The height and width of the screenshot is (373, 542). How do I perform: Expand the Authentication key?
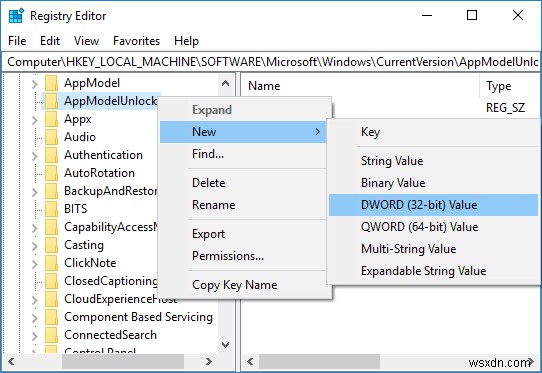click(x=35, y=156)
